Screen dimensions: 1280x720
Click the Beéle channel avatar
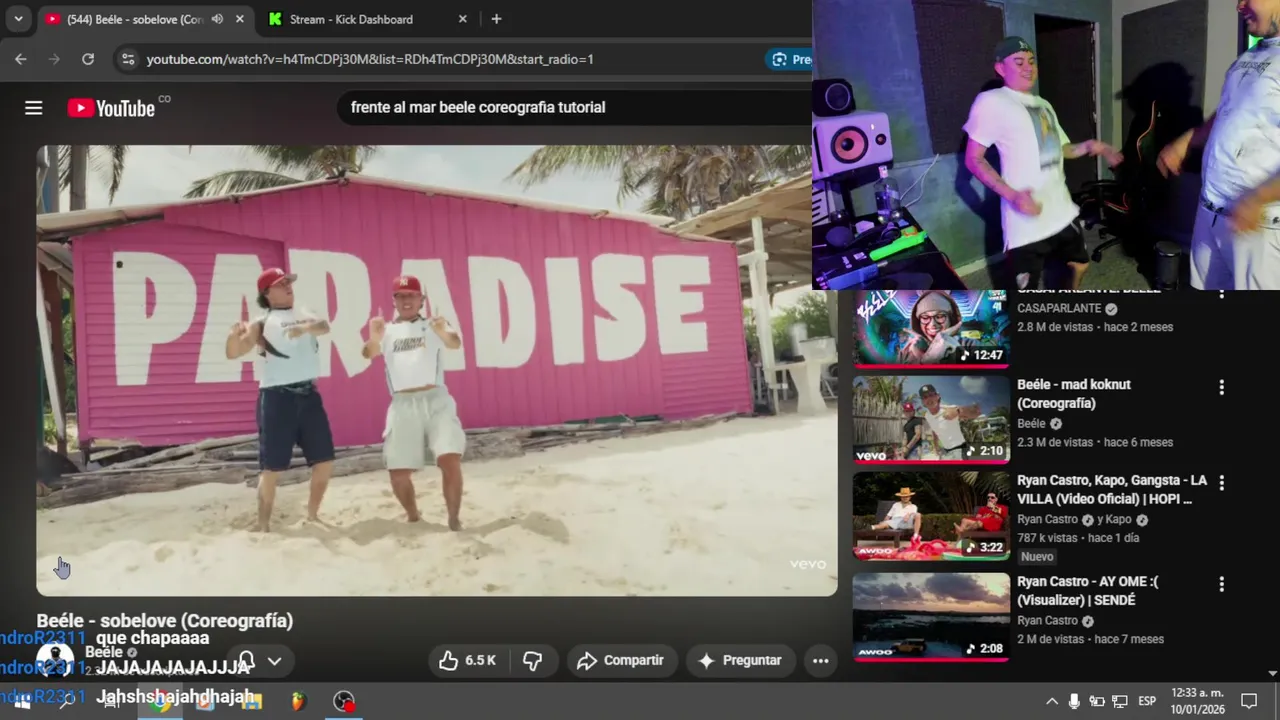click(x=54, y=660)
